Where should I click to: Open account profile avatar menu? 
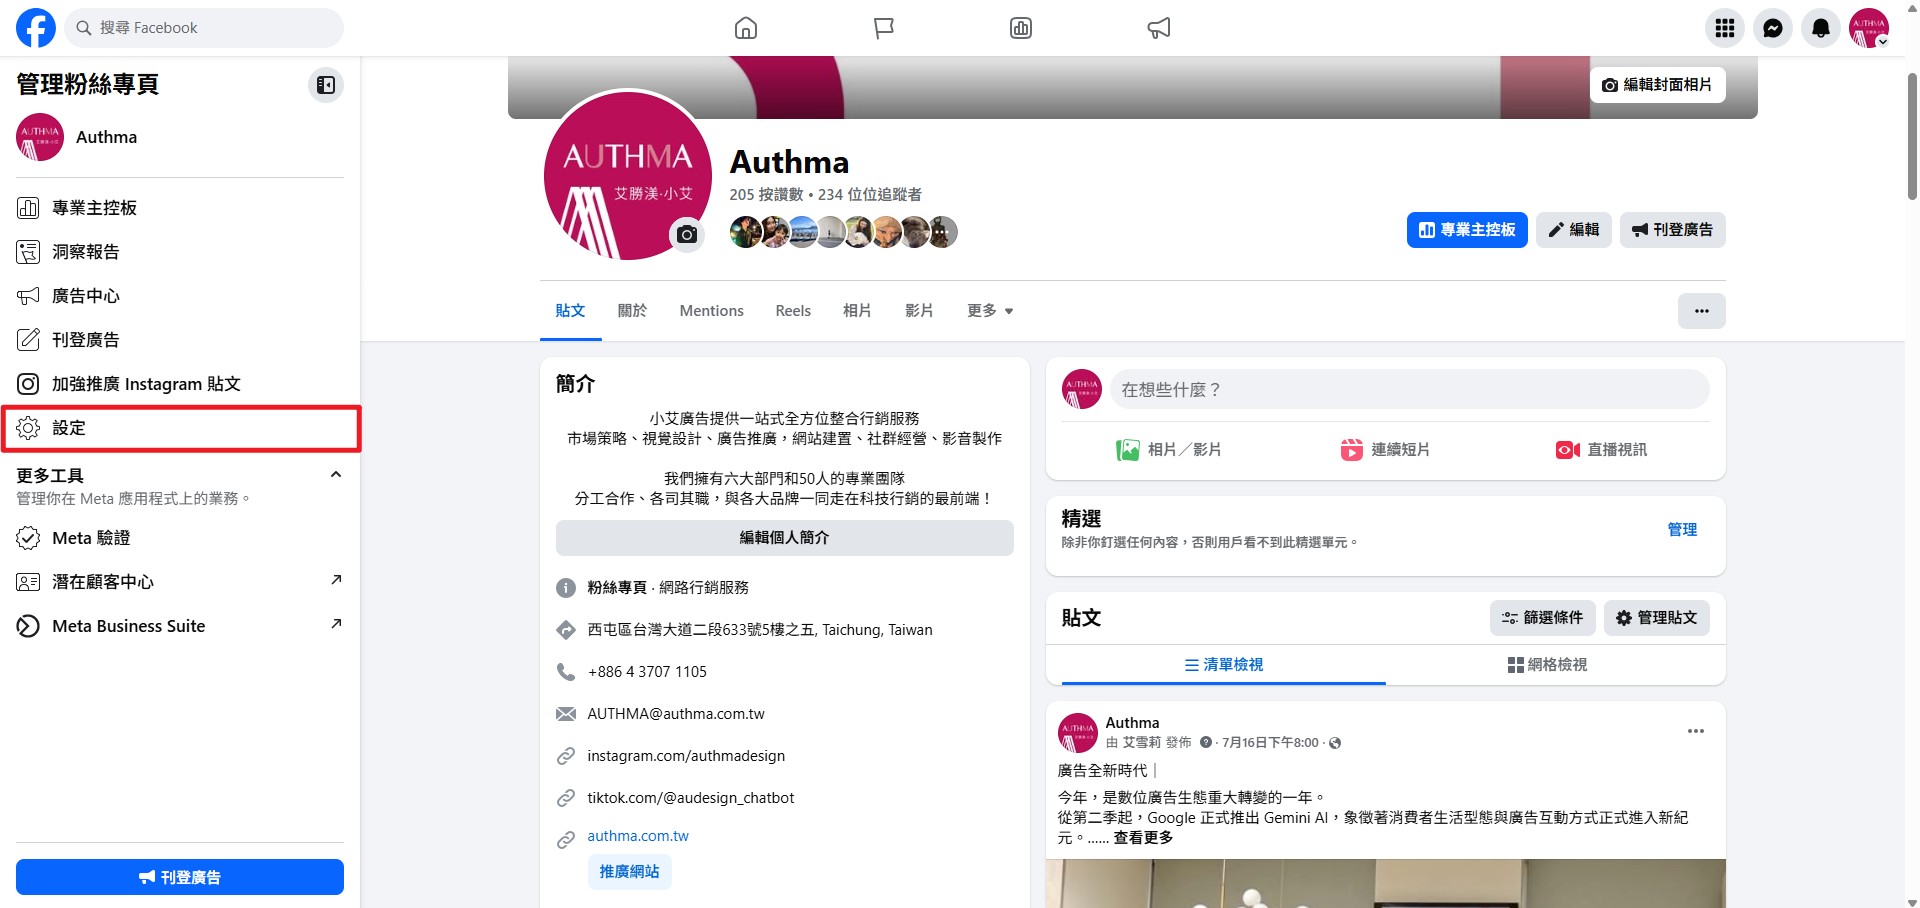pos(1869,28)
